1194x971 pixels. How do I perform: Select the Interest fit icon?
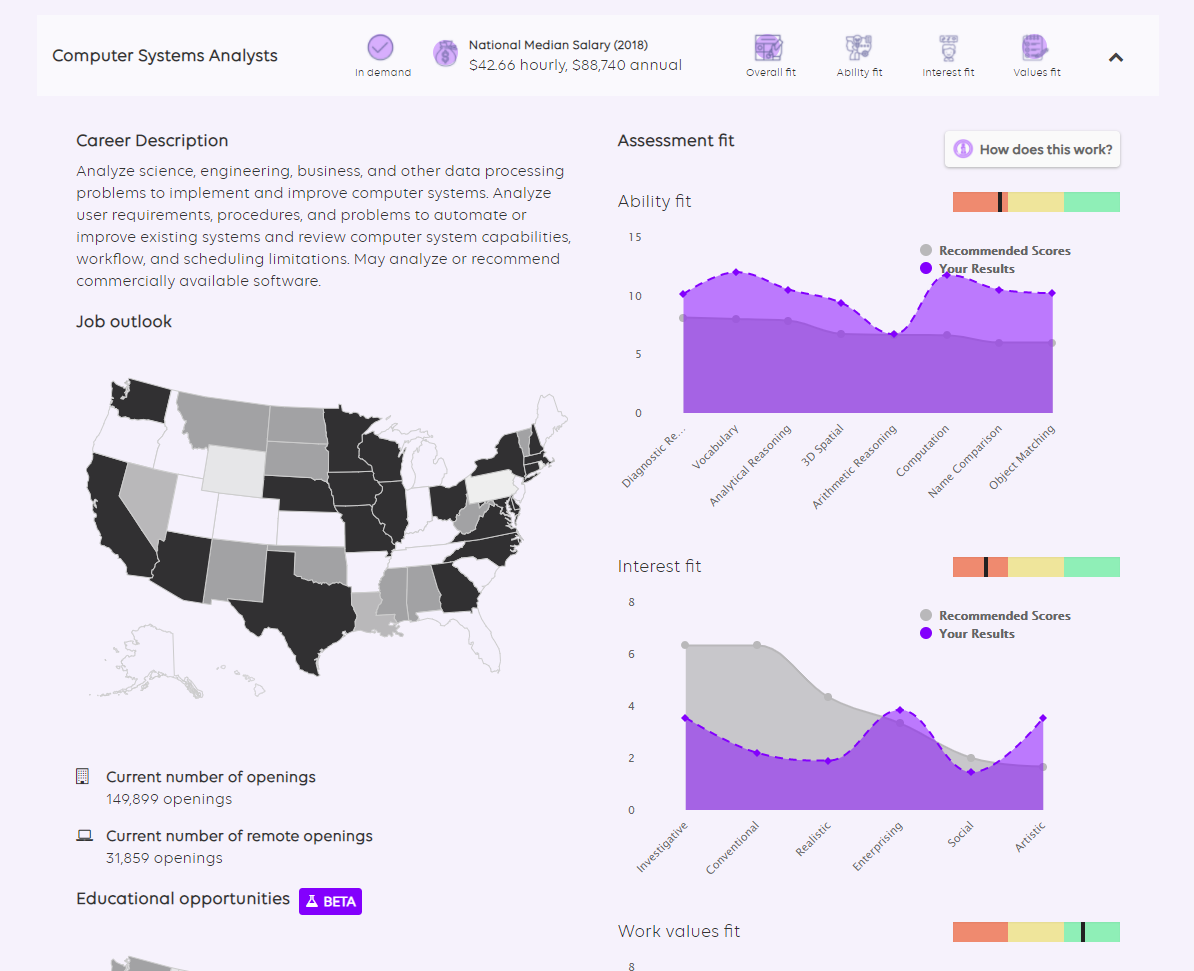coord(947,47)
